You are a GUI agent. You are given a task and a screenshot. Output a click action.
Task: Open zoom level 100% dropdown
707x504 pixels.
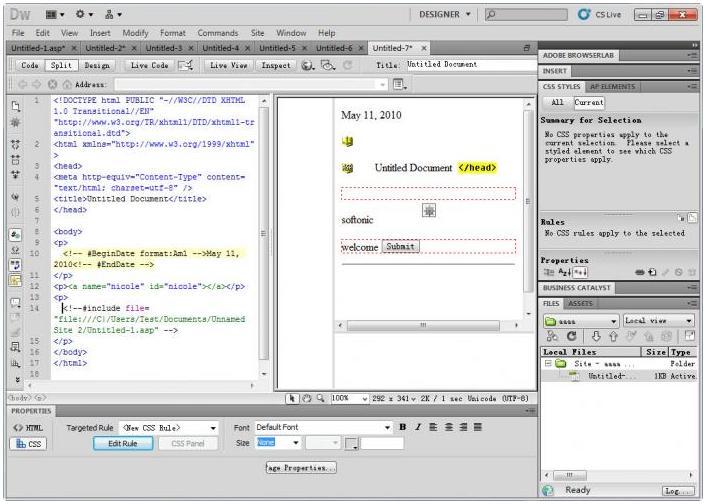(349, 399)
